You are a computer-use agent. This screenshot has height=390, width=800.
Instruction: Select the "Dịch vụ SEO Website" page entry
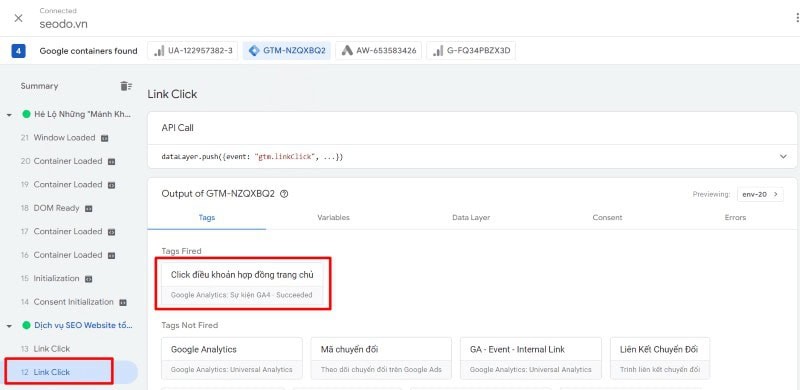click(x=83, y=326)
